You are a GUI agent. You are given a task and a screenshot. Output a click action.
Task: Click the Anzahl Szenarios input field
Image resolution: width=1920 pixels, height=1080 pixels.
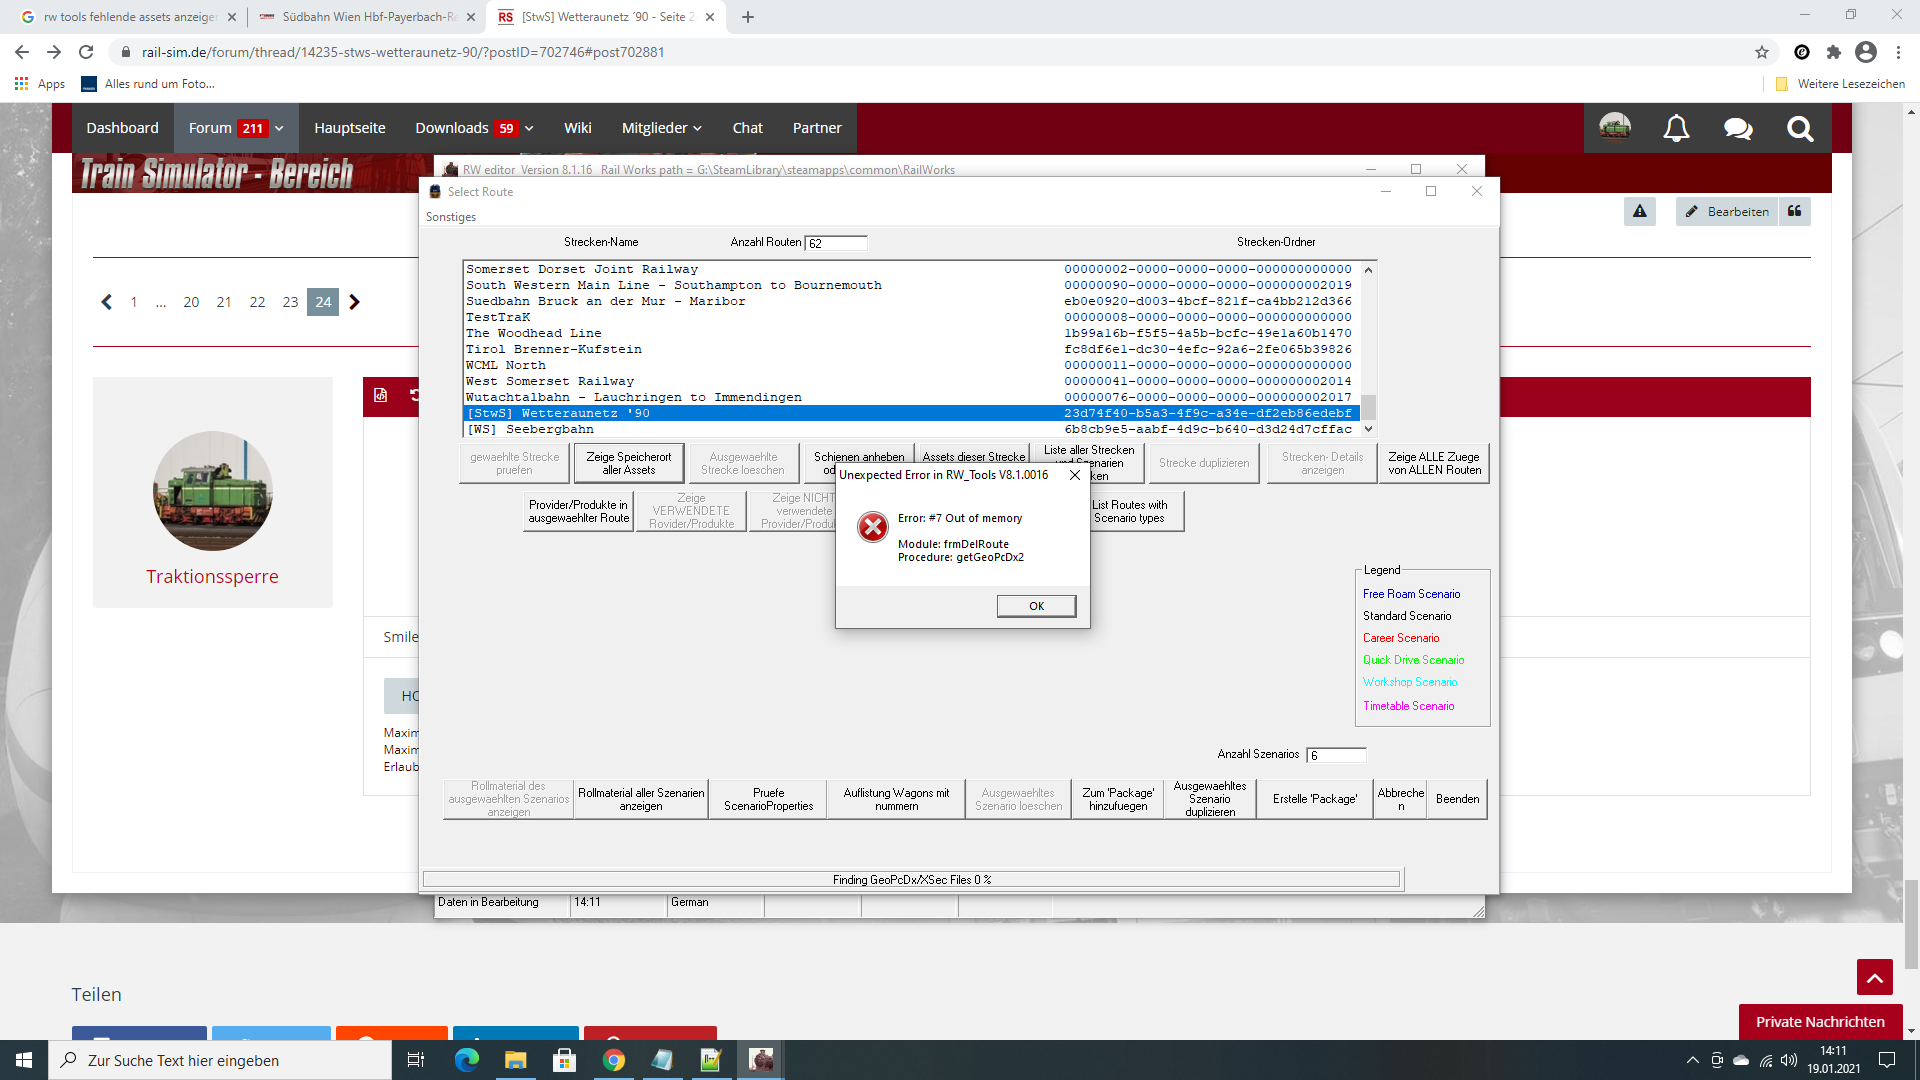1336,755
